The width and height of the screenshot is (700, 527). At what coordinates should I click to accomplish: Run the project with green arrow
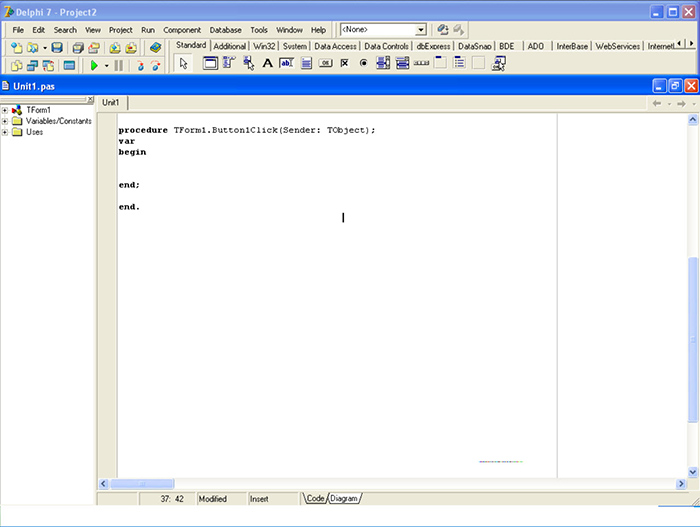click(x=94, y=66)
